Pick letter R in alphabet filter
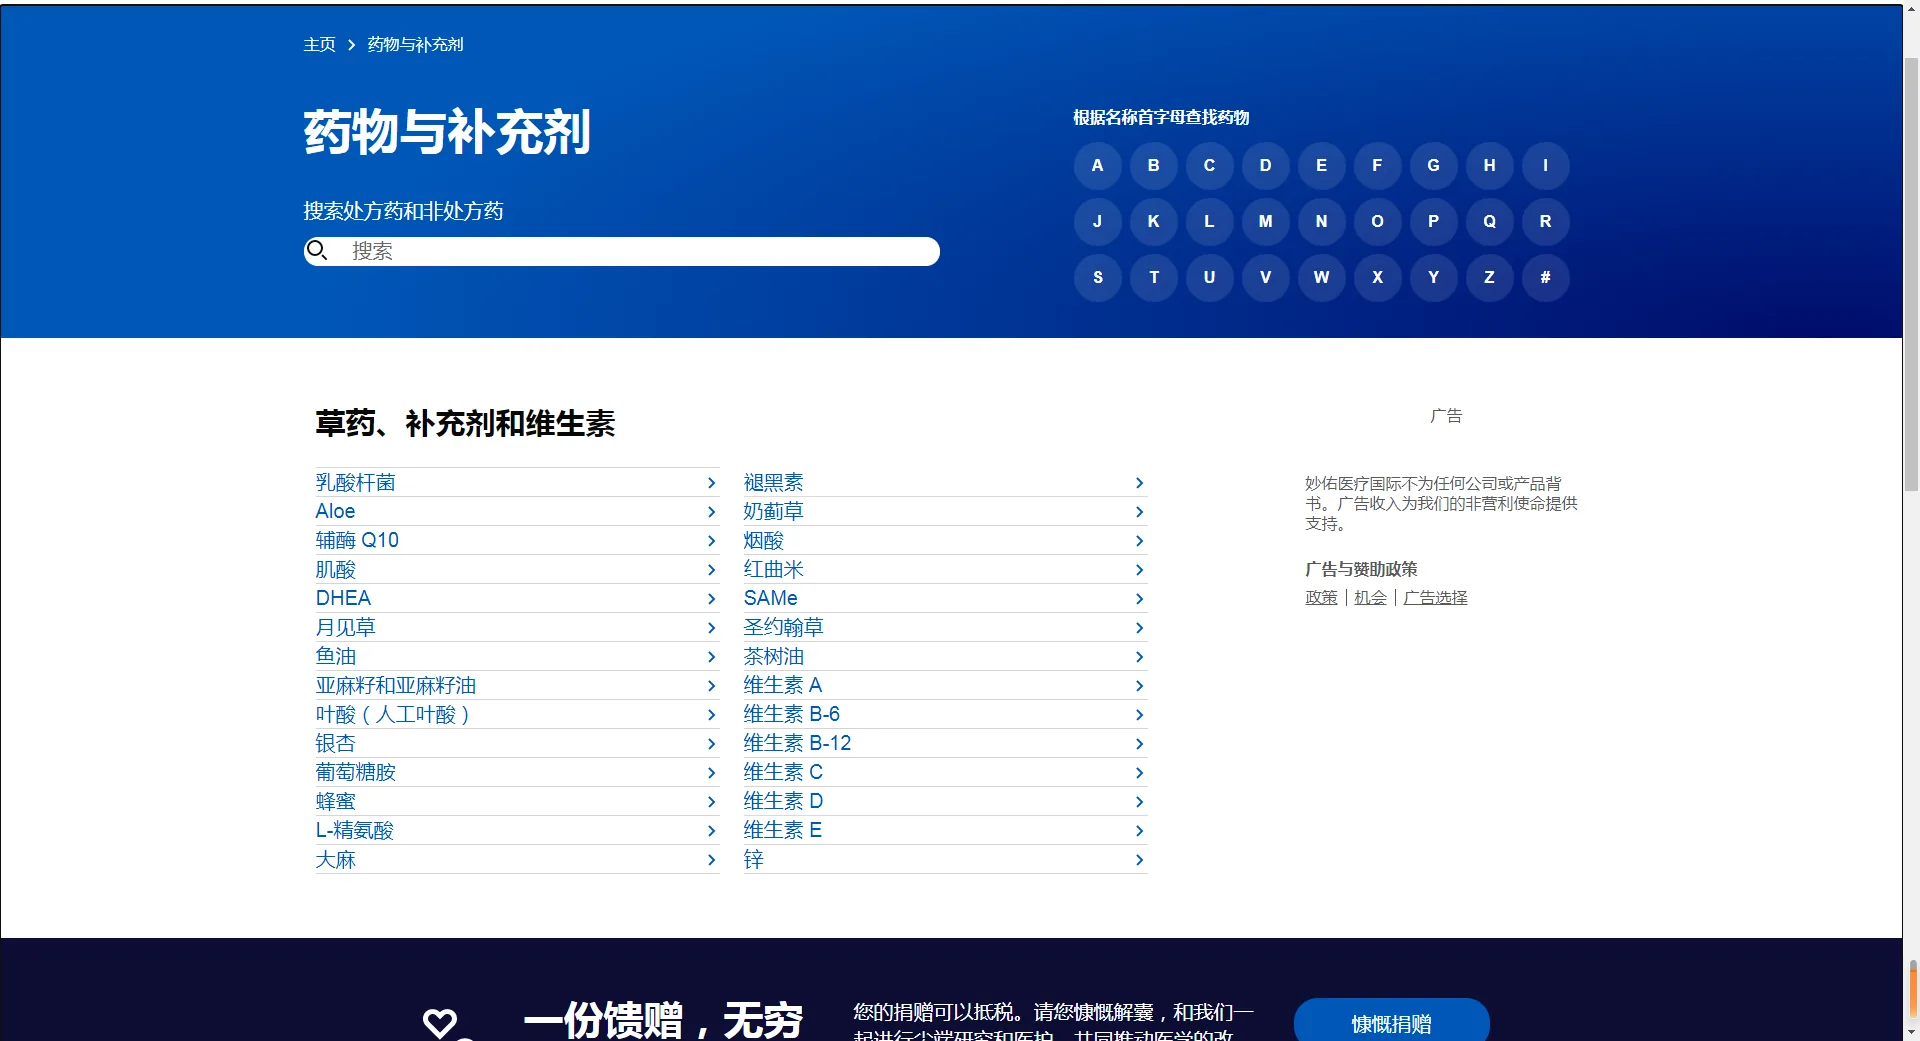The height and width of the screenshot is (1041, 1920). tap(1545, 221)
